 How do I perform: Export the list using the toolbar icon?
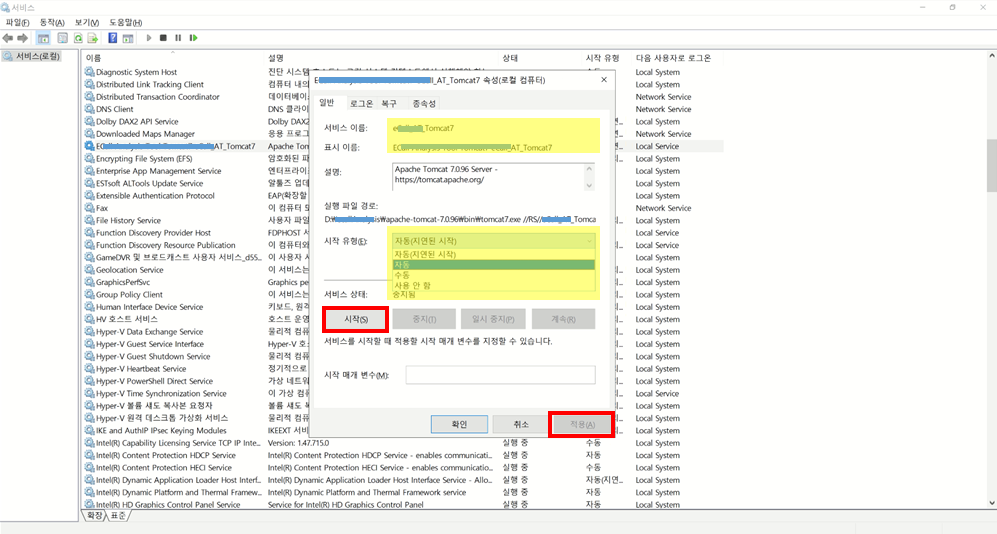[x=93, y=38]
